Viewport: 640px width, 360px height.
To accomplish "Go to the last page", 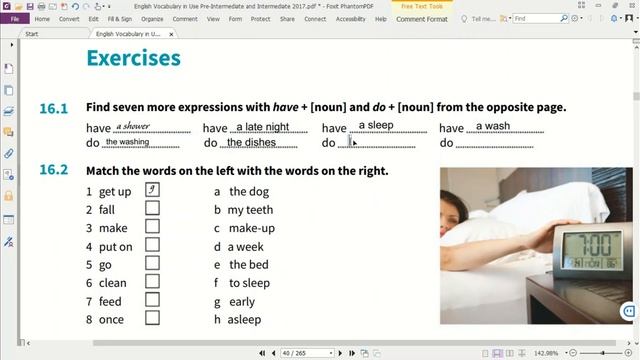I will 351,353.
